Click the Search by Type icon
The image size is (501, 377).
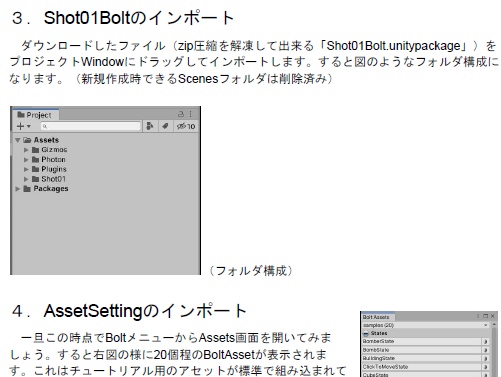point(150,126)
